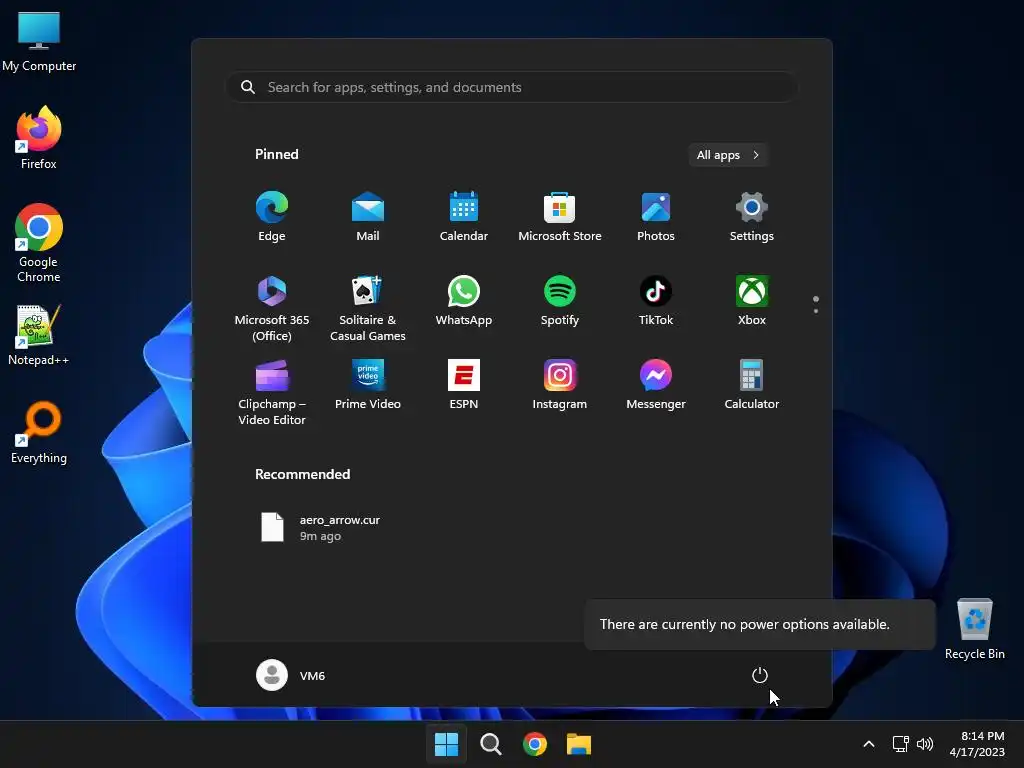Open recommended file aero_arrow.cur
The width and height of the screenshot is (1024, 768).
point(320,528)
